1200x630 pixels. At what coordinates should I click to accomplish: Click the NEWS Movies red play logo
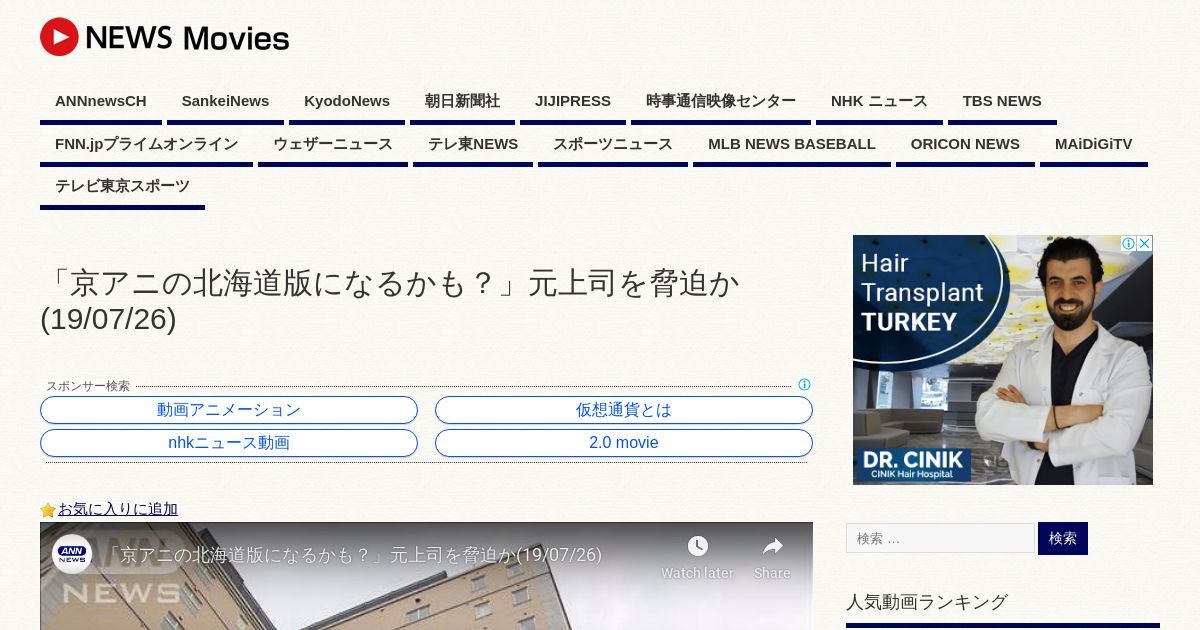click(59, 37)
